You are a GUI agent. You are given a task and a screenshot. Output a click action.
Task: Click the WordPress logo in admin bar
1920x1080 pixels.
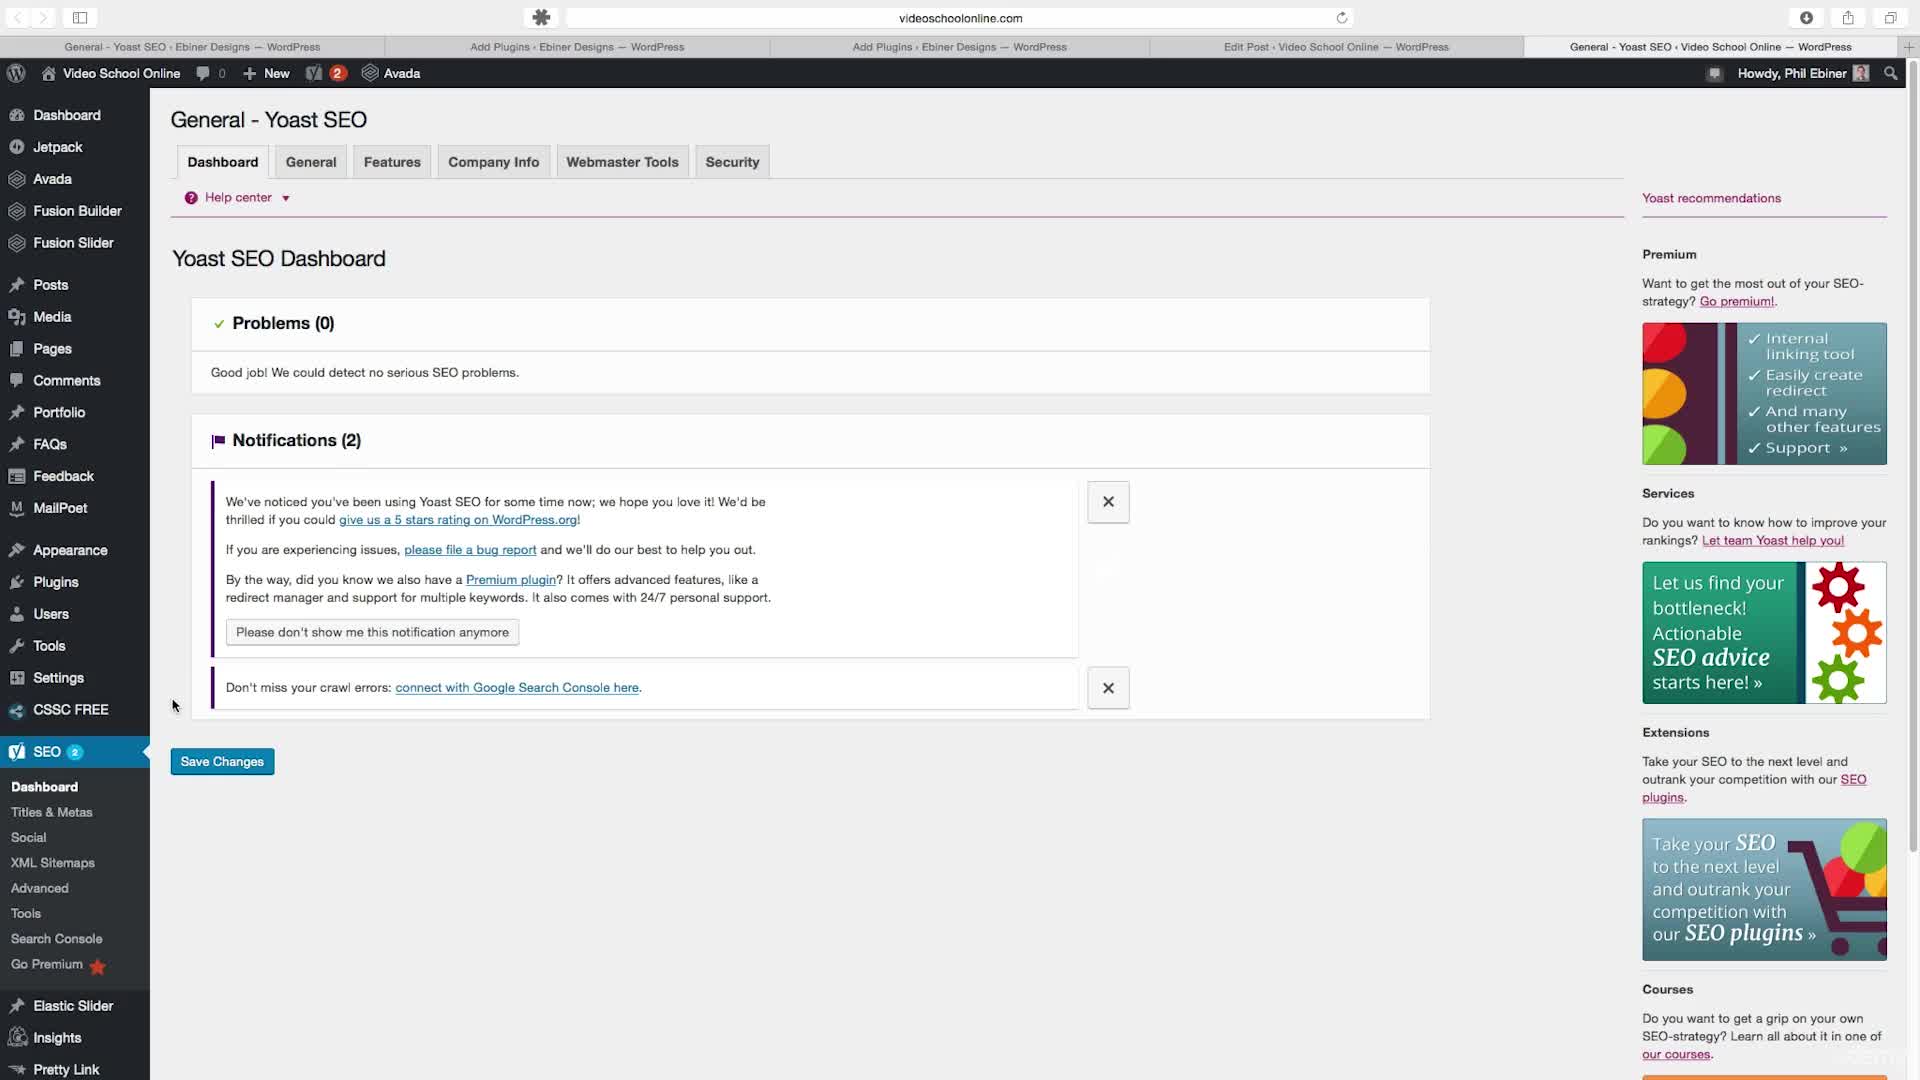(x=16, y=73)
